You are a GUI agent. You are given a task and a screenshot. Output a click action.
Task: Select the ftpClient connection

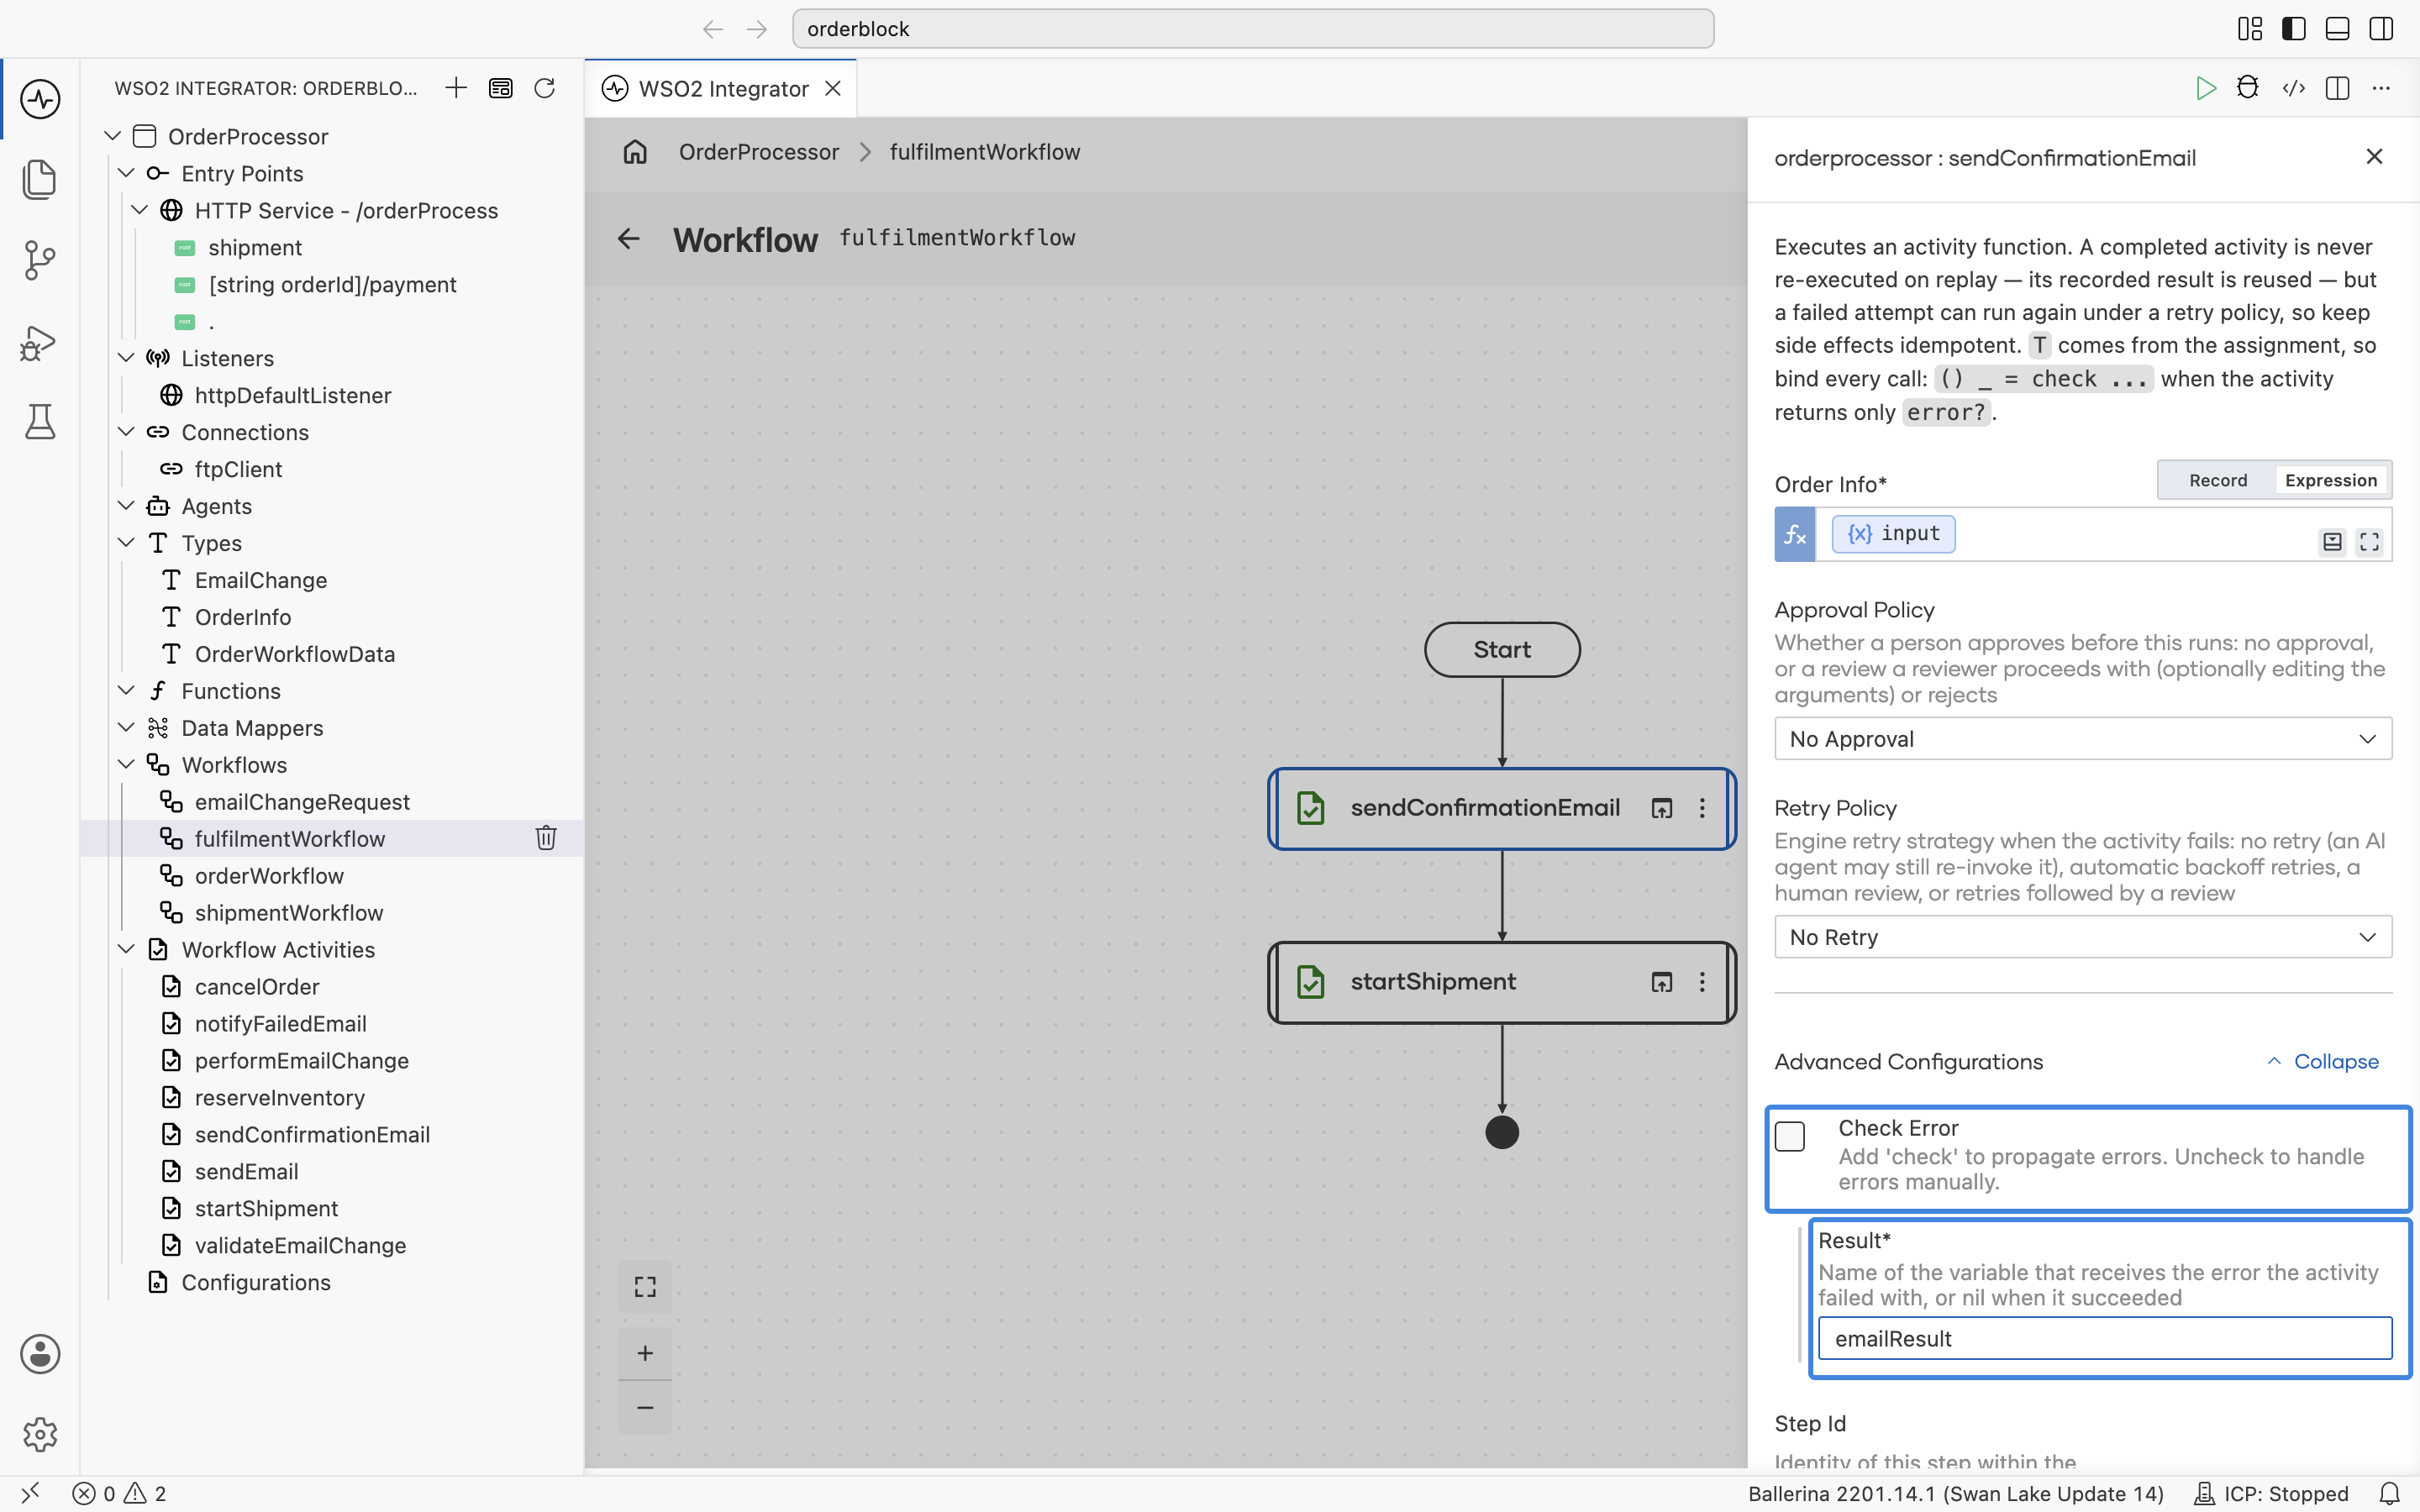pyautogui.click(x=238, y=469)
